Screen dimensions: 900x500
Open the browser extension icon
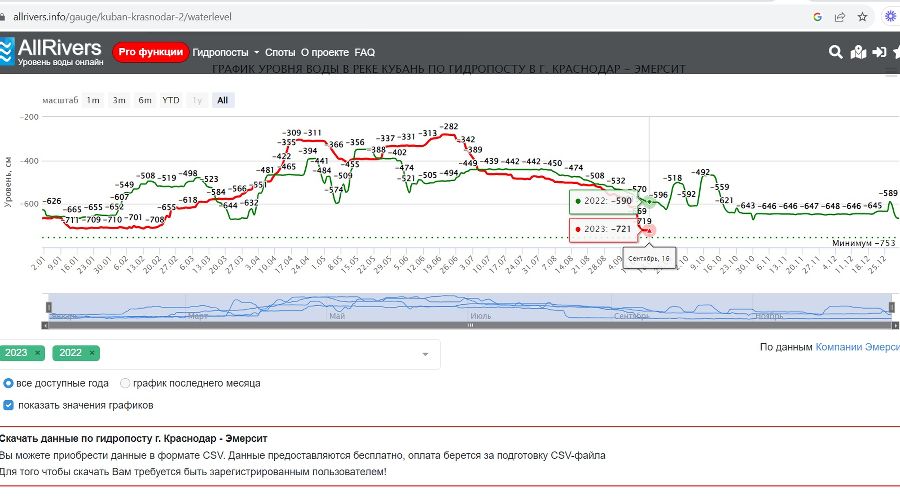pos(890,16)
